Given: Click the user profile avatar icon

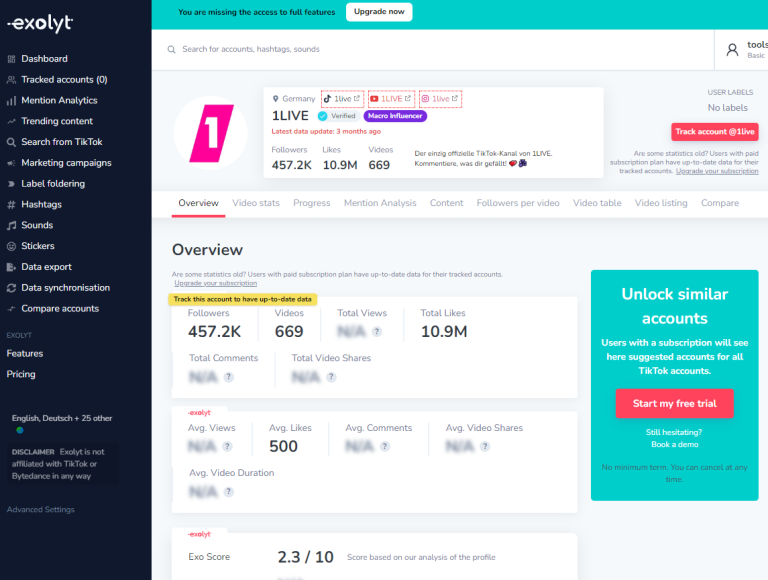Looking at the screenshot, I should tap(732, 50).
